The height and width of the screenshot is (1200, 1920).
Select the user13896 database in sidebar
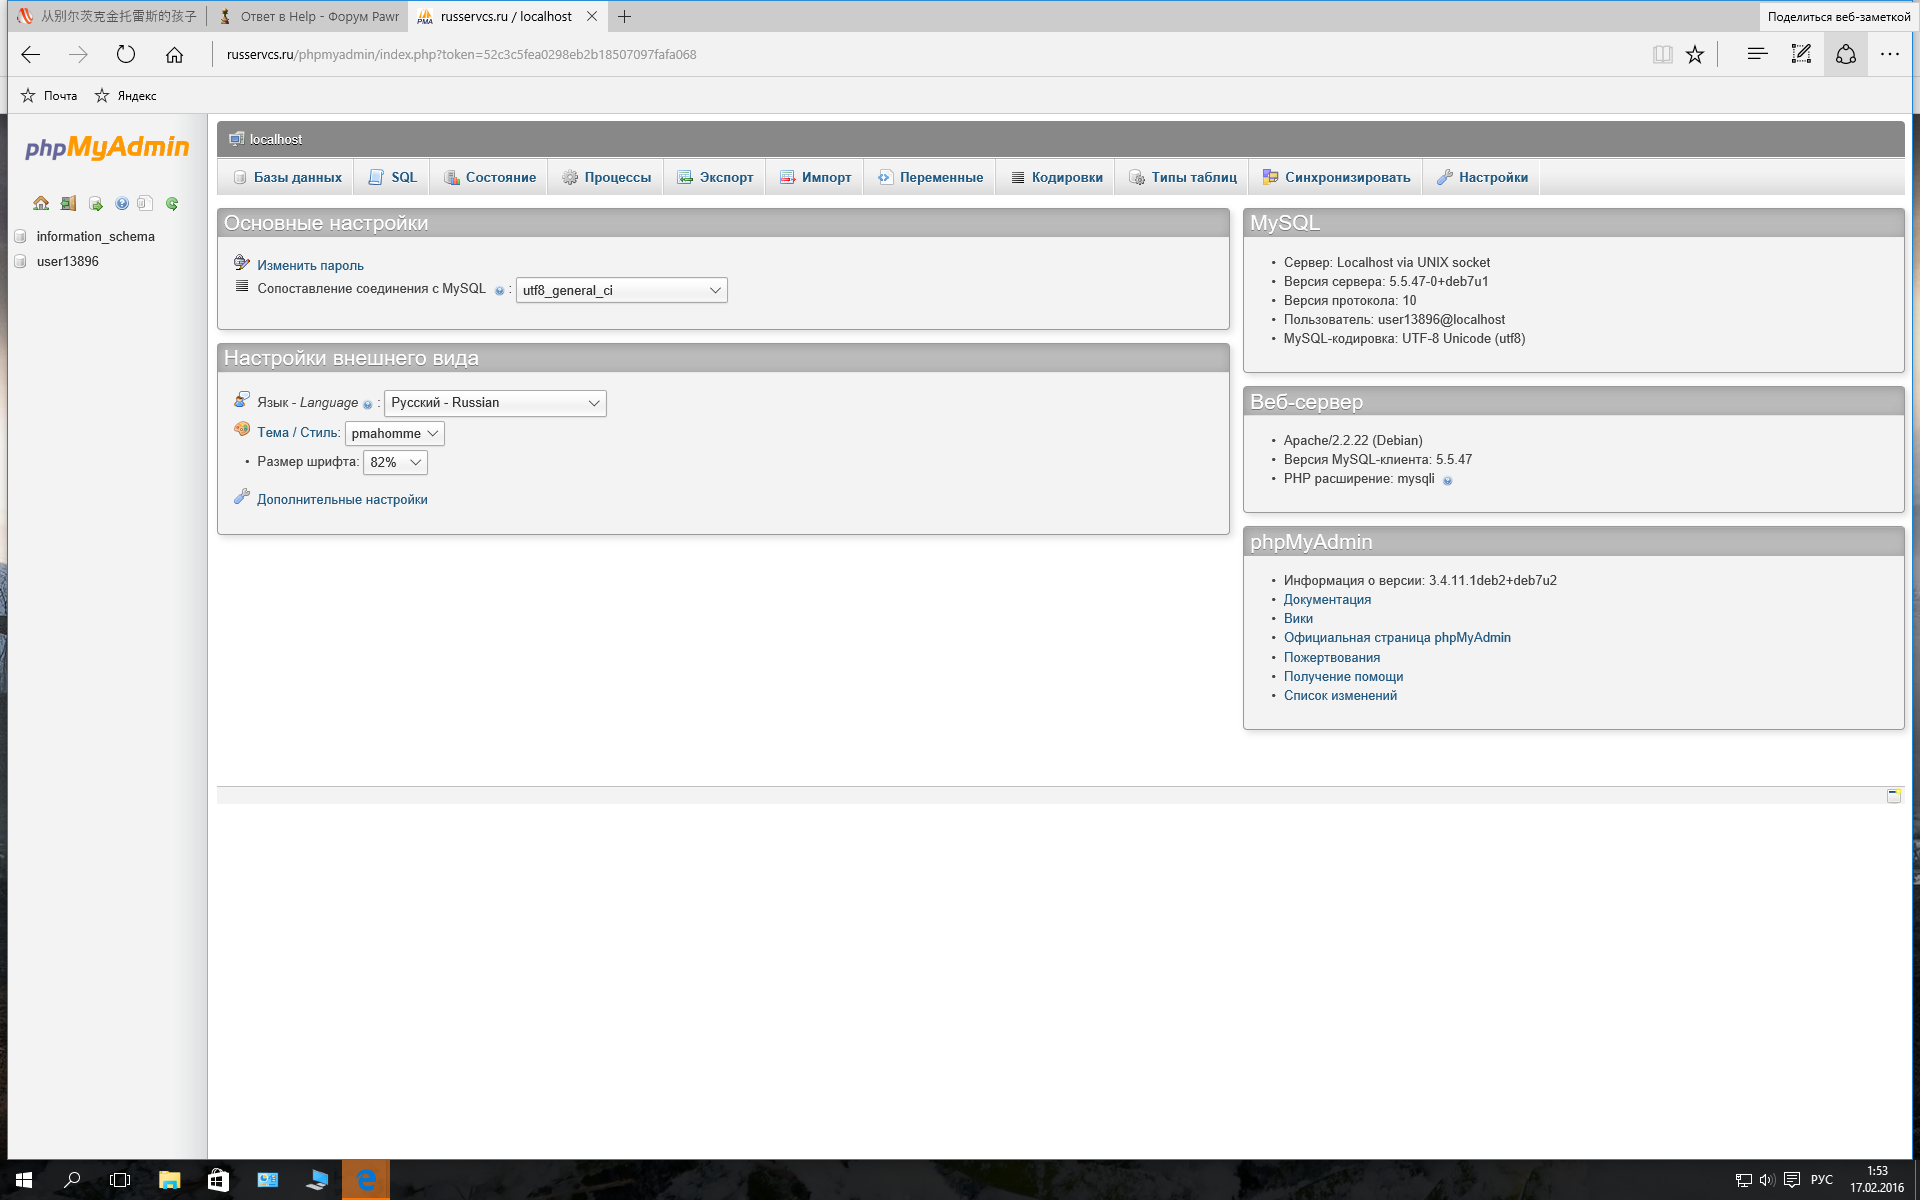[68, 261]
